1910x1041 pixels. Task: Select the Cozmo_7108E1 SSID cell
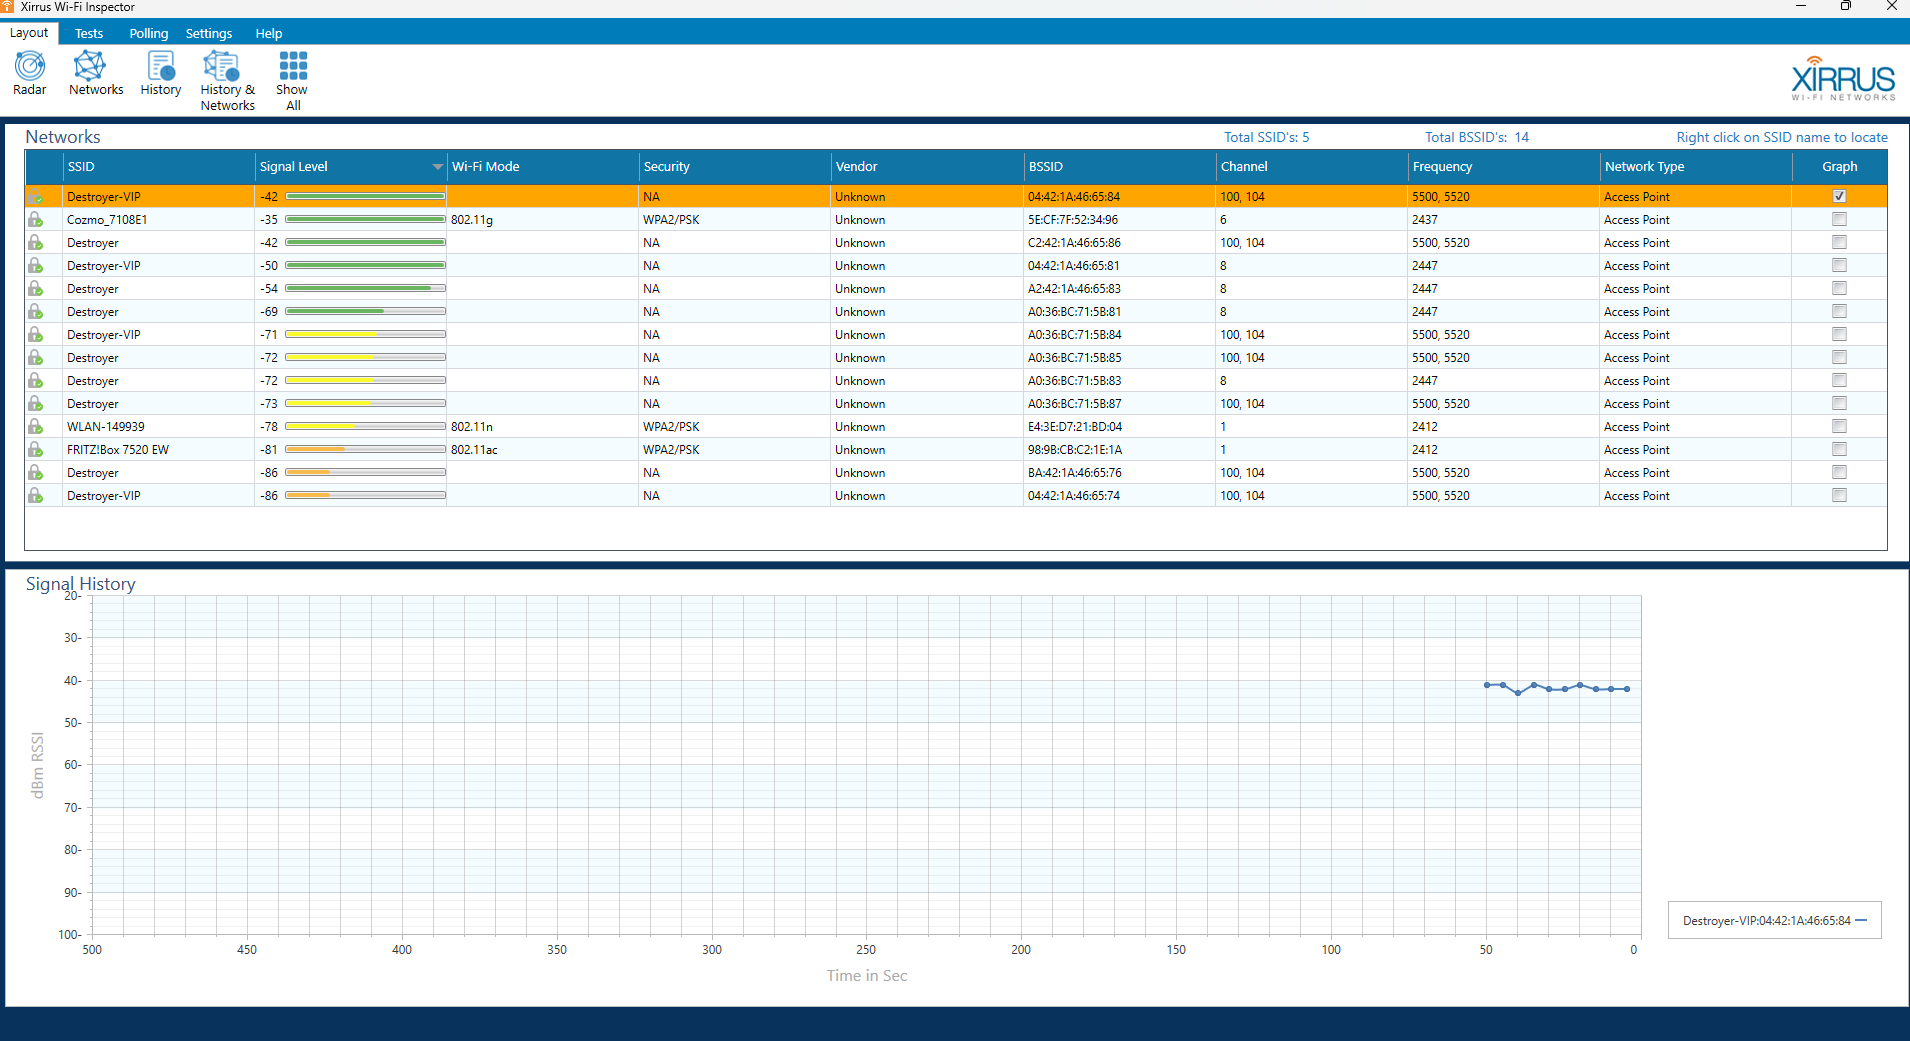(x=158, y=219)
